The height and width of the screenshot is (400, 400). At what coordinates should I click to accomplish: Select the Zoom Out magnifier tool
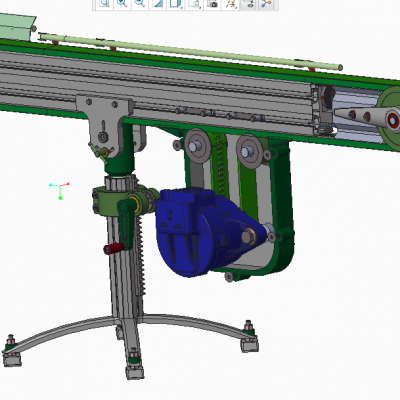tap(139, 3)
